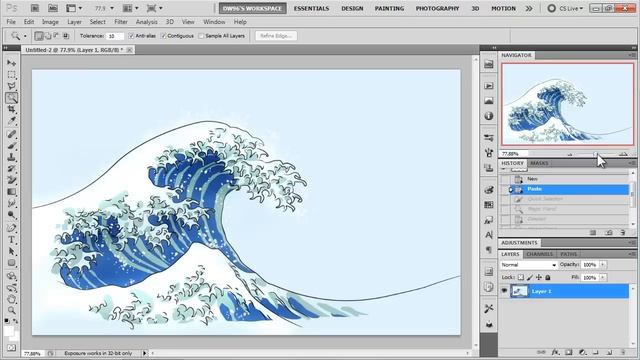Click the Refine Edge button

point(276,36)
